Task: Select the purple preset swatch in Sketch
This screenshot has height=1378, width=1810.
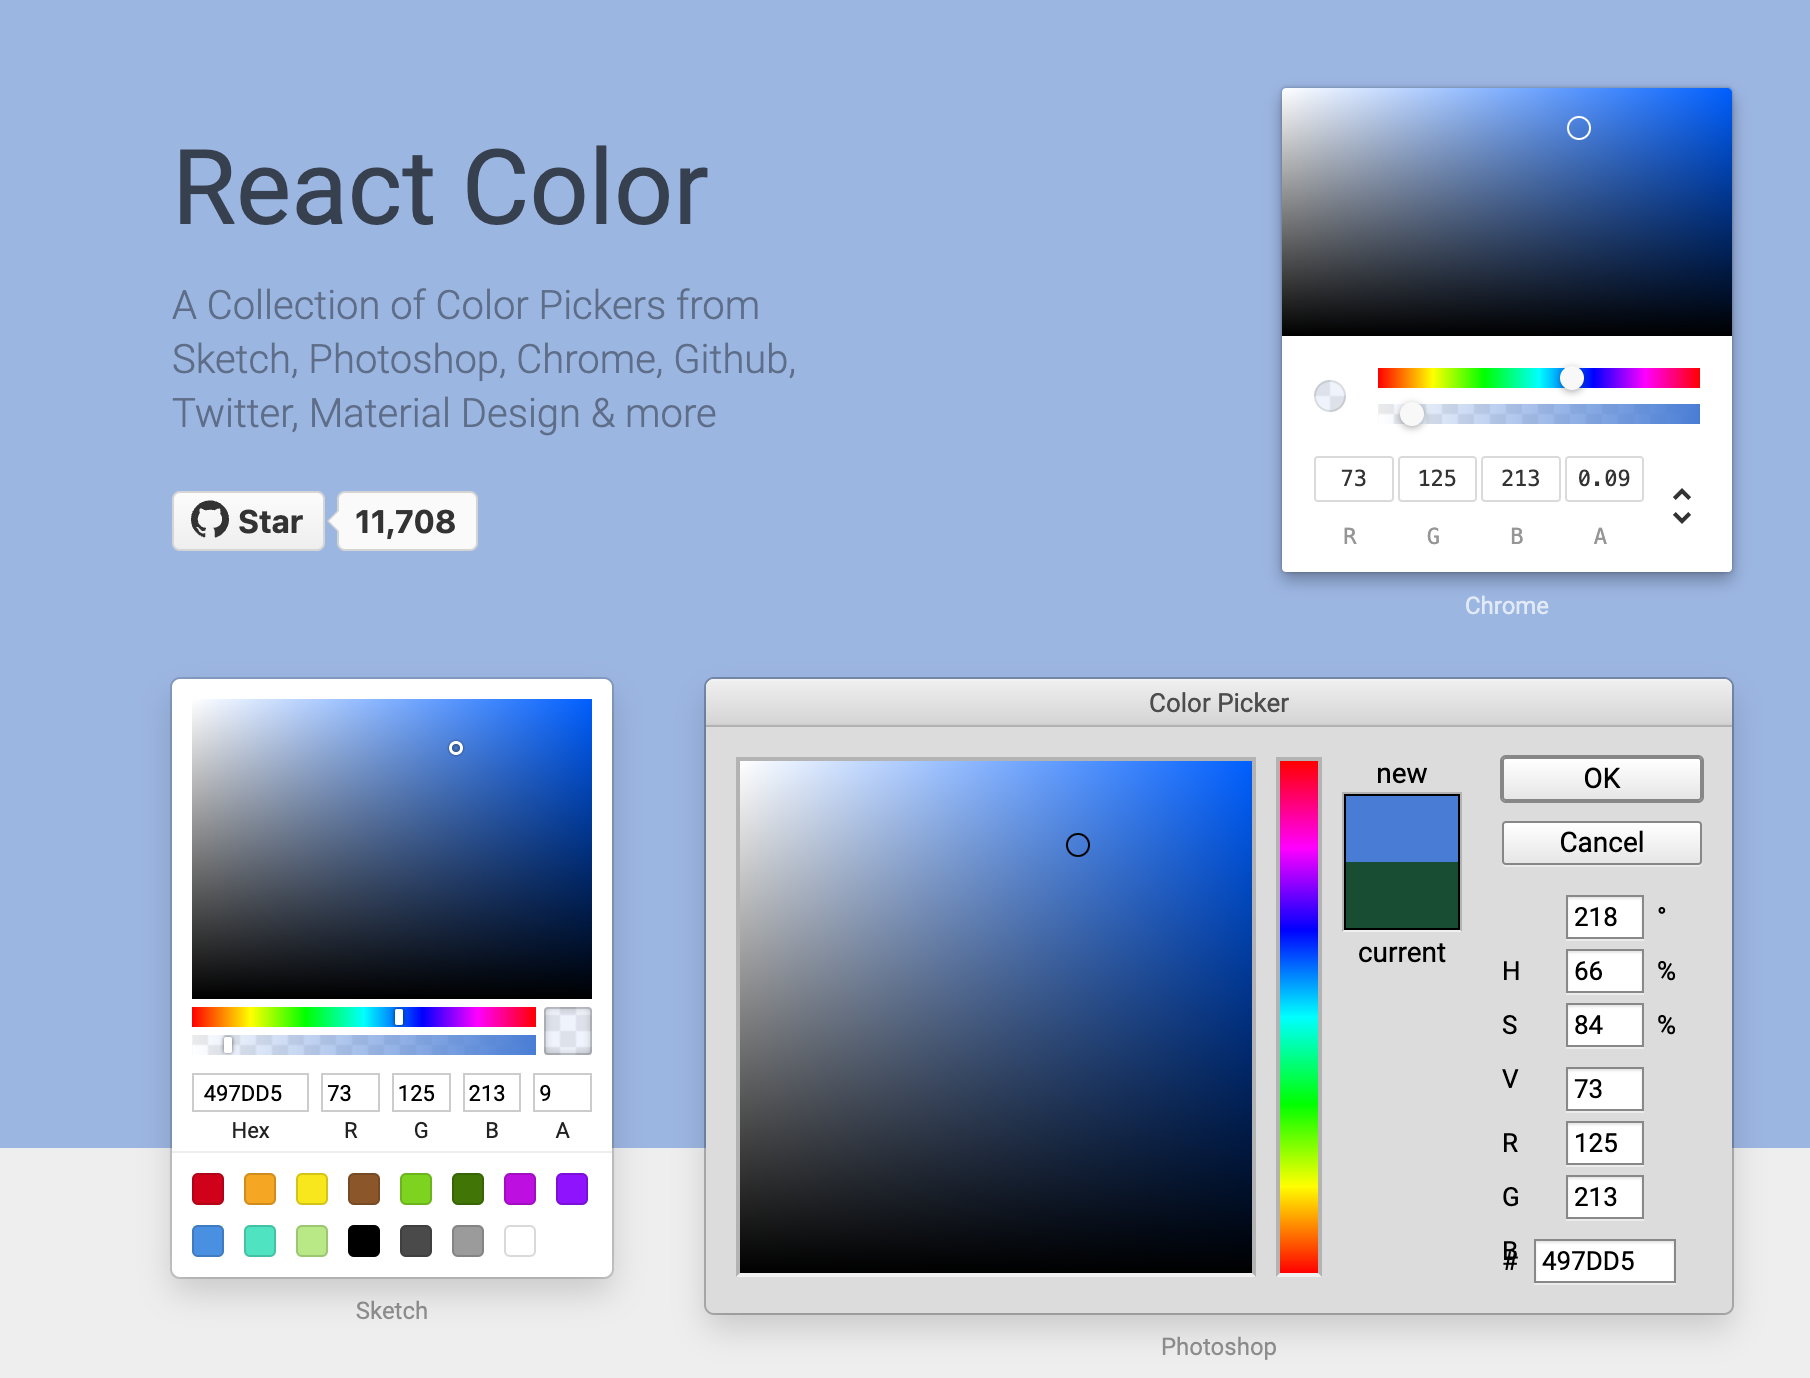Action: click(572, 1189)
